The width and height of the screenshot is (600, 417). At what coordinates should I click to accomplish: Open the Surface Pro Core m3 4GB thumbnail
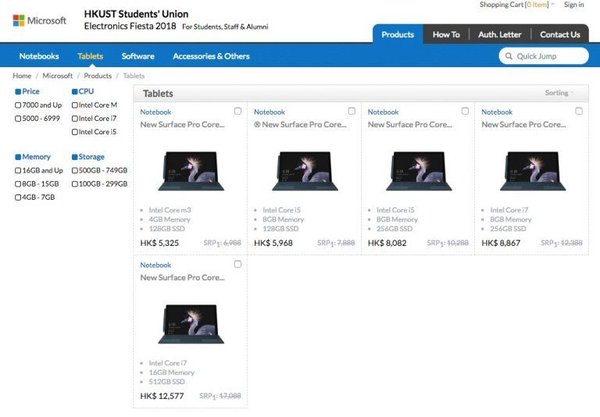(191, 171)
